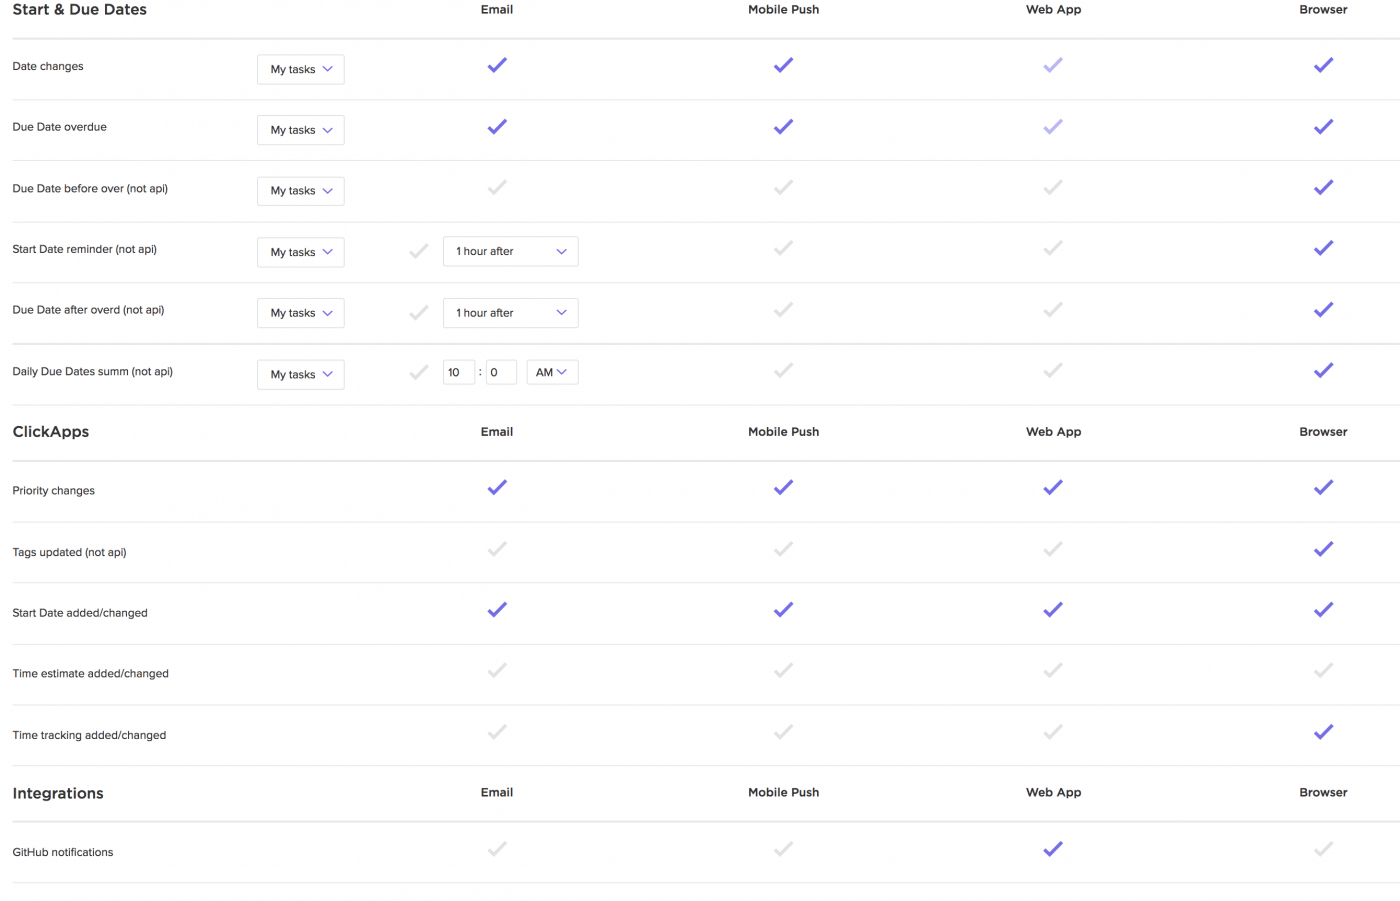Enable Web App notifications for Date changes
This screenshot has width=1400, height=901.
[x=1053, y=64]
